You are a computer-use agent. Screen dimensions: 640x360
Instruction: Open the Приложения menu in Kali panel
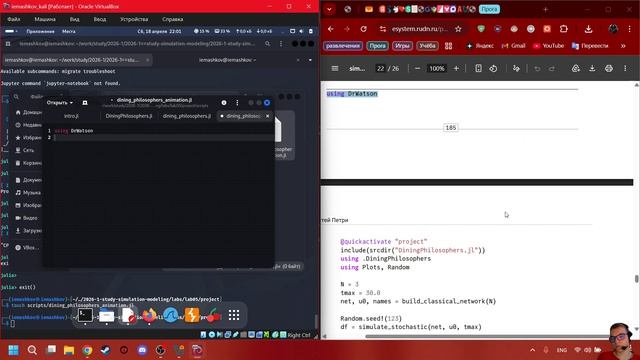tap(40, 31)
